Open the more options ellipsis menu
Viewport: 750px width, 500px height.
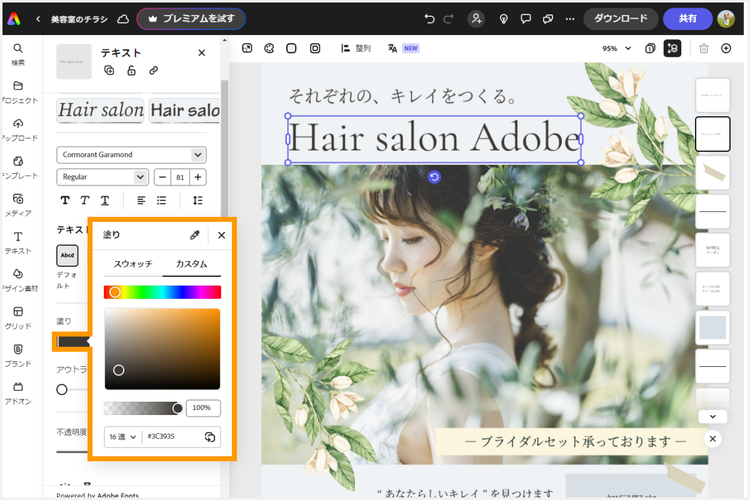tap(570, 19)
